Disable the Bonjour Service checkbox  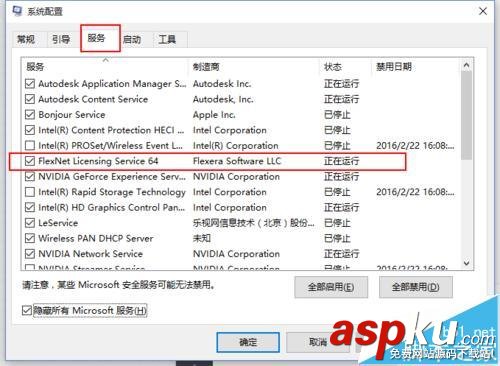[30, 115]
